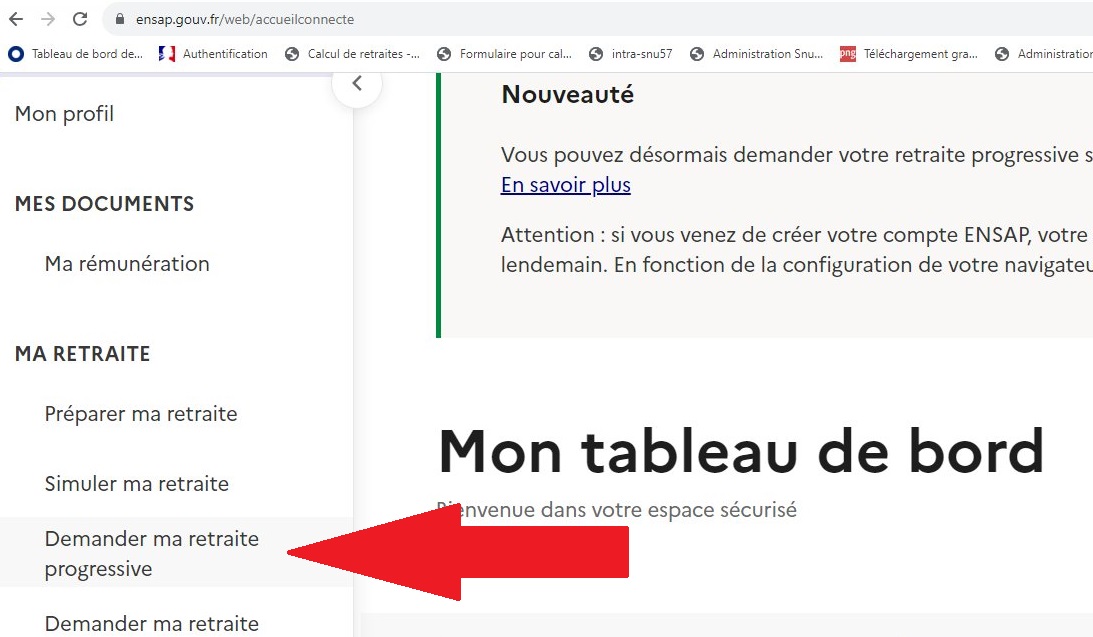
Task: Click the French flag icon beside Authentification bookmark
Action: (x=166, y=54)
